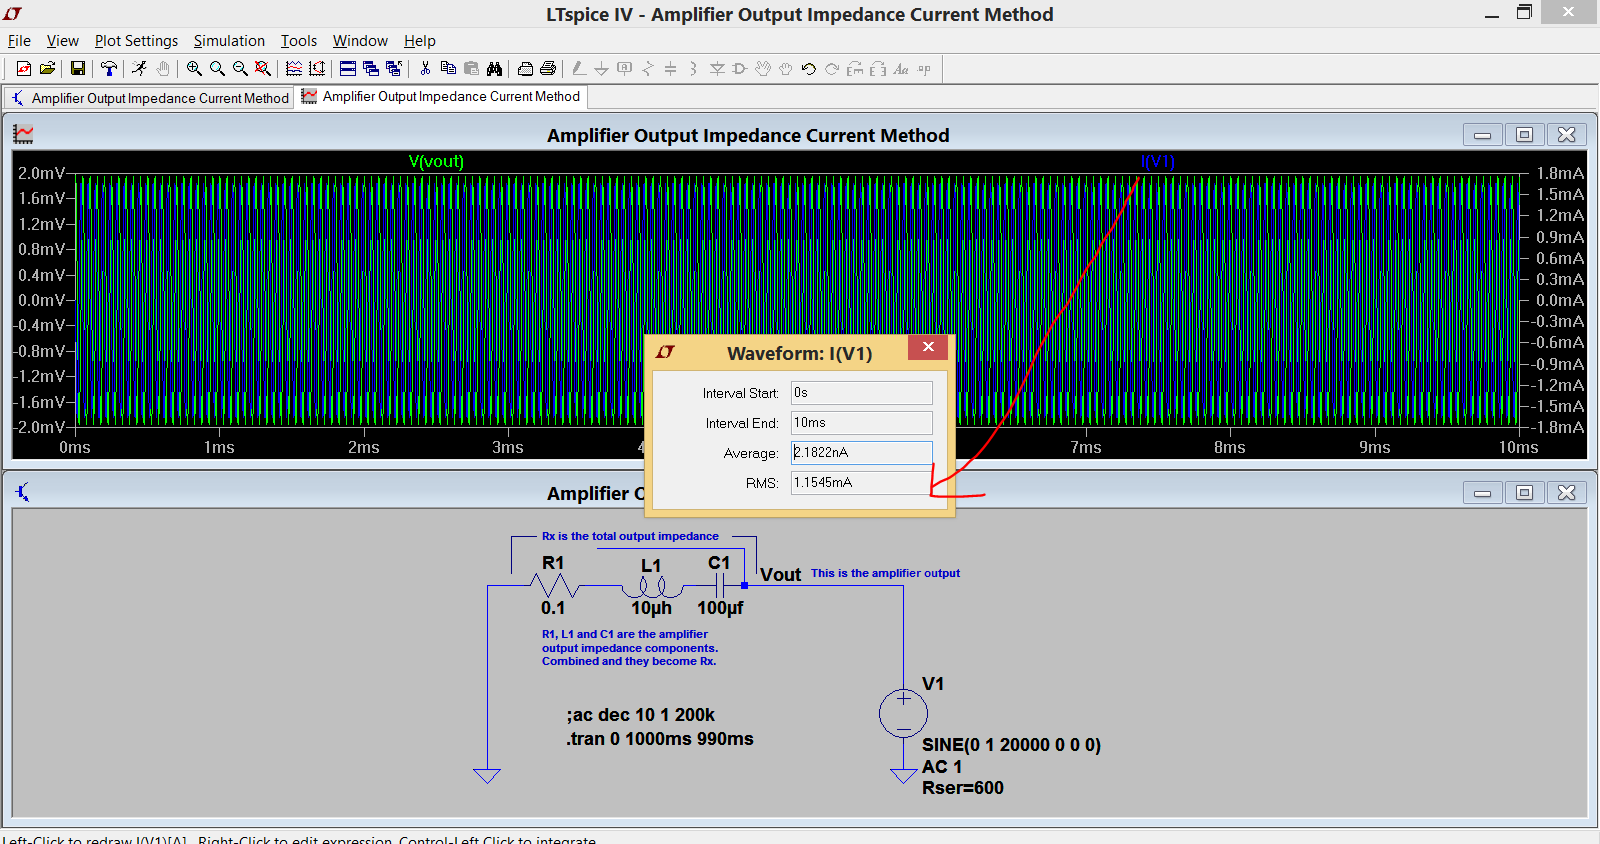Maximize the plot pane window
Screen dimensions: 1600x844
1524,135
